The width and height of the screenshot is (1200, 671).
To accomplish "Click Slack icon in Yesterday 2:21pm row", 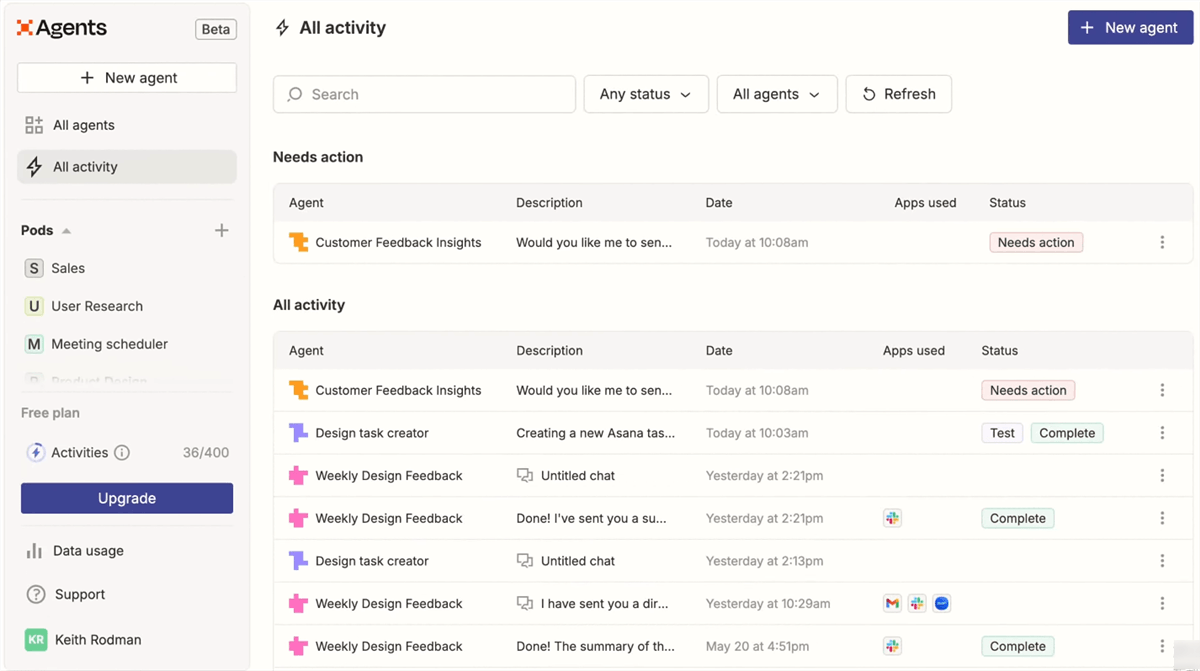I will point(893,518).
